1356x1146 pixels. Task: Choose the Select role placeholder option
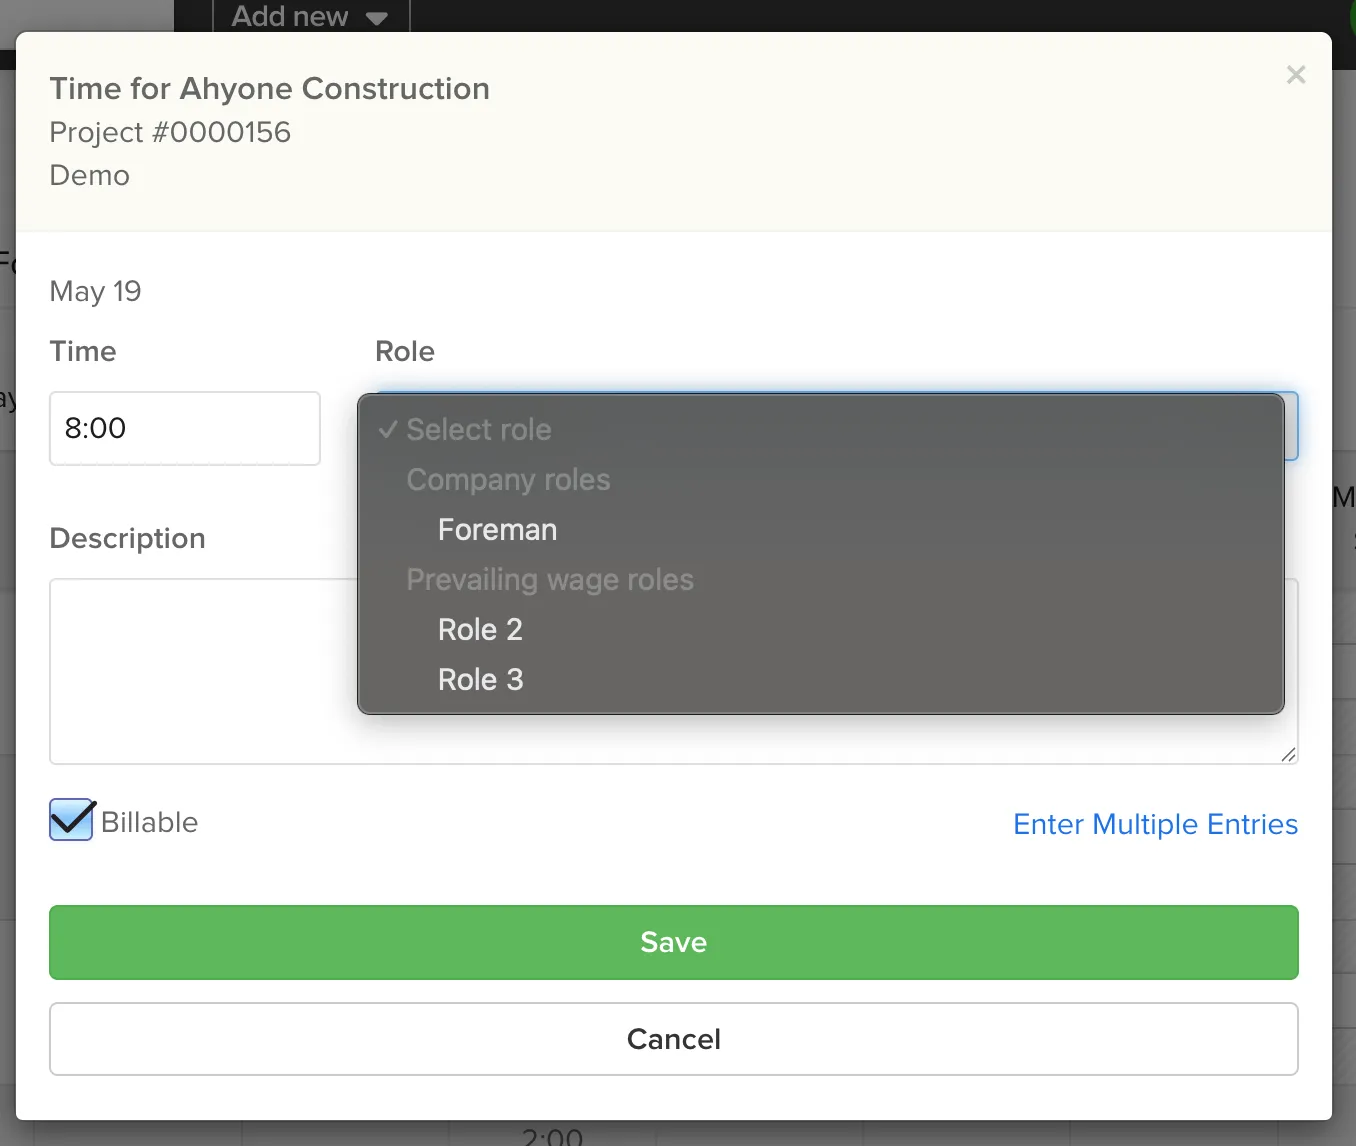(x=478, y=430)
